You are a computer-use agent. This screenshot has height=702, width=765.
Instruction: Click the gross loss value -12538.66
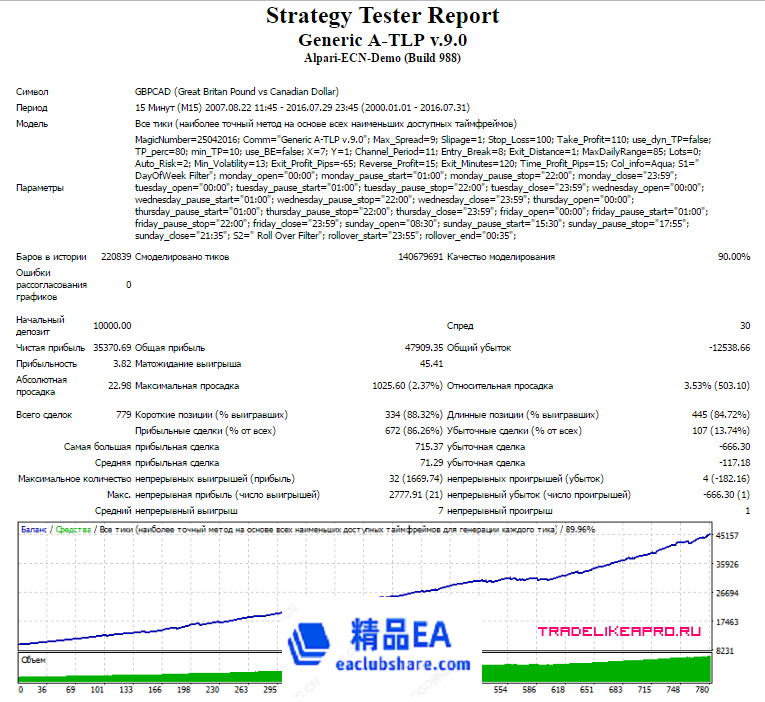[729, 348]
